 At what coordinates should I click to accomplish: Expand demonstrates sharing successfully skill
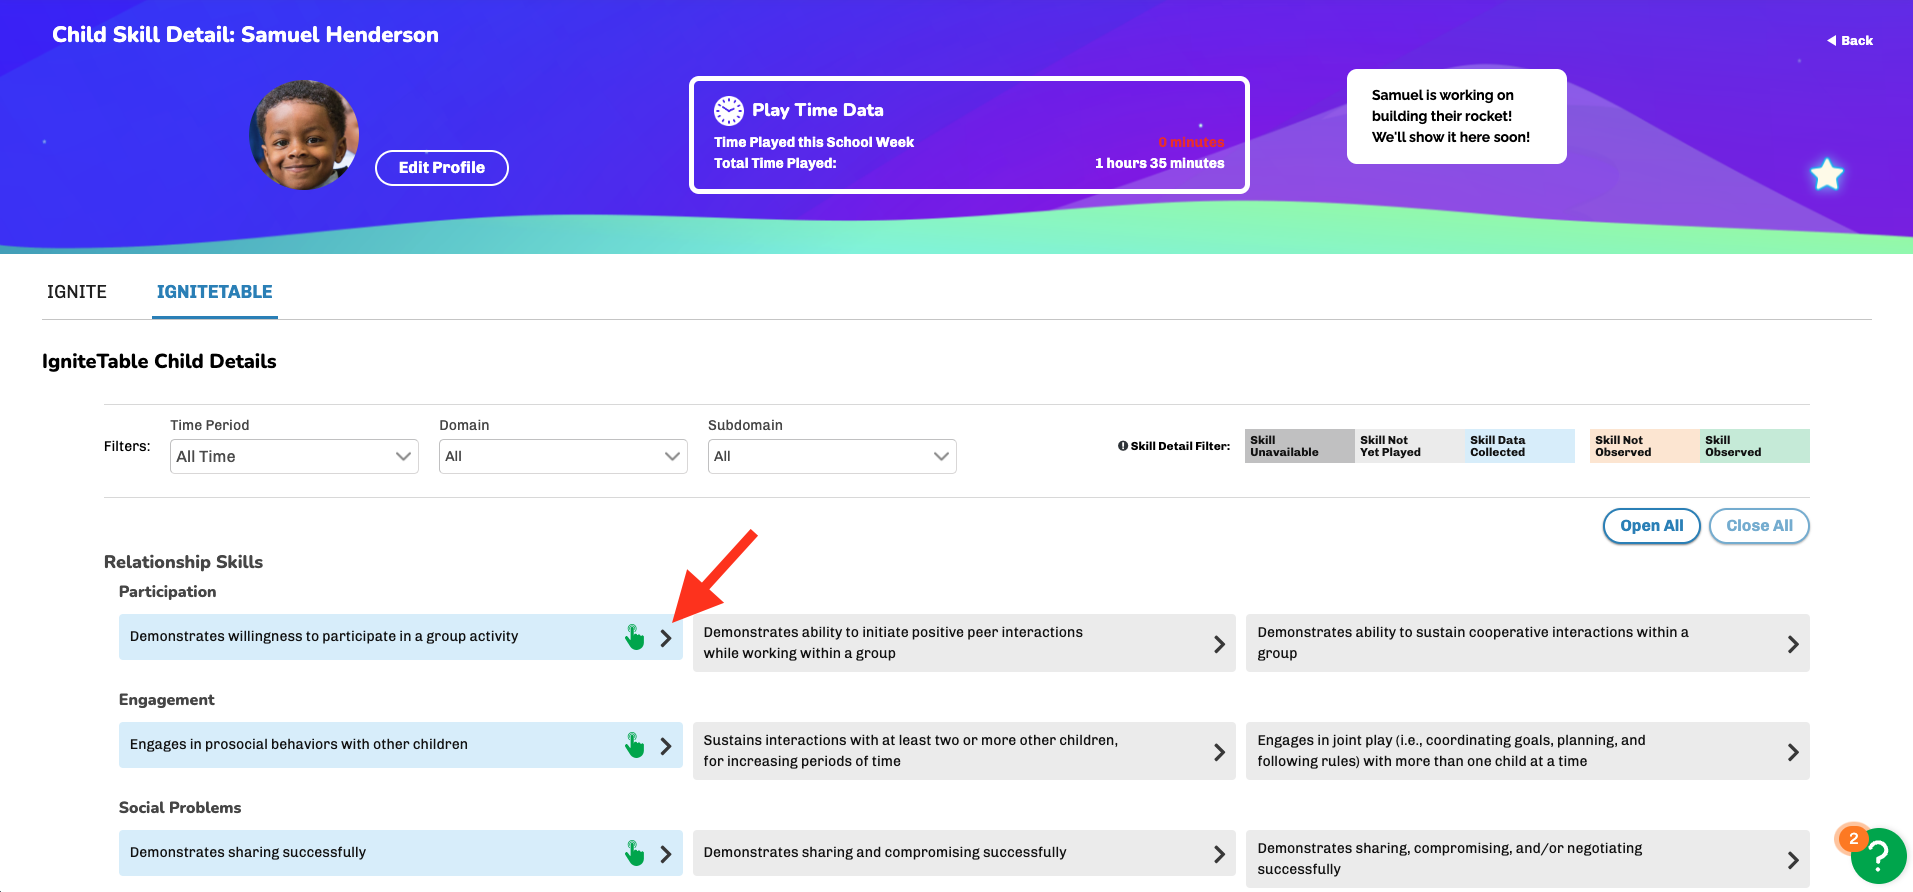[x=666, y=854]
